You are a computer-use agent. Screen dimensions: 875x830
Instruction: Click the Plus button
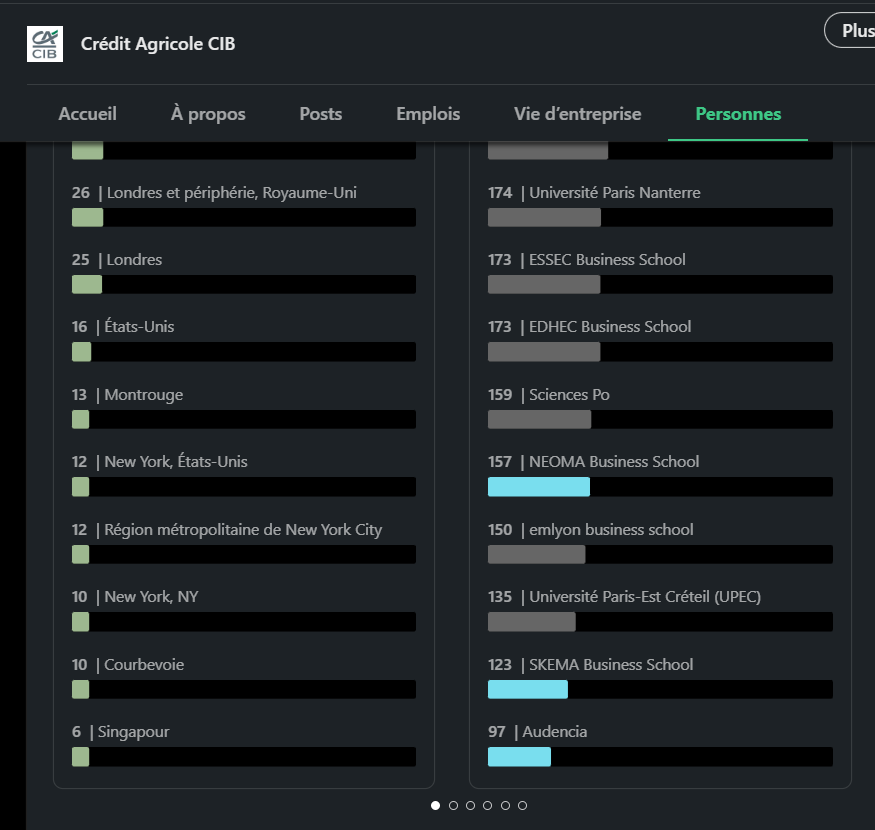pos(850,30)
